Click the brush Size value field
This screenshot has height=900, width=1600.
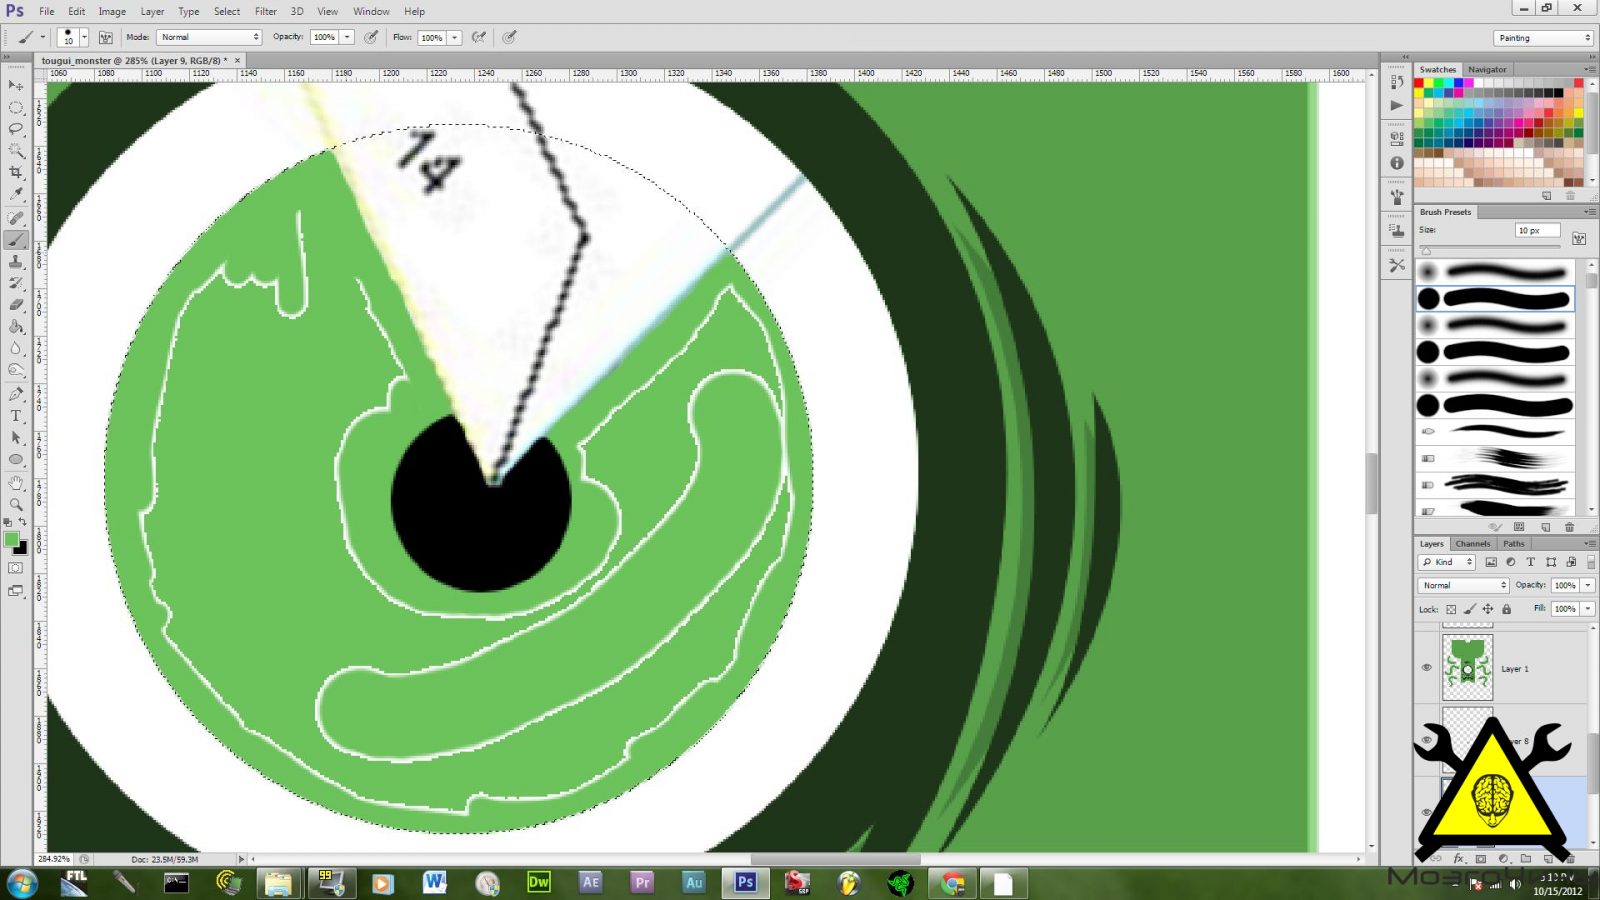point(1537,230)
